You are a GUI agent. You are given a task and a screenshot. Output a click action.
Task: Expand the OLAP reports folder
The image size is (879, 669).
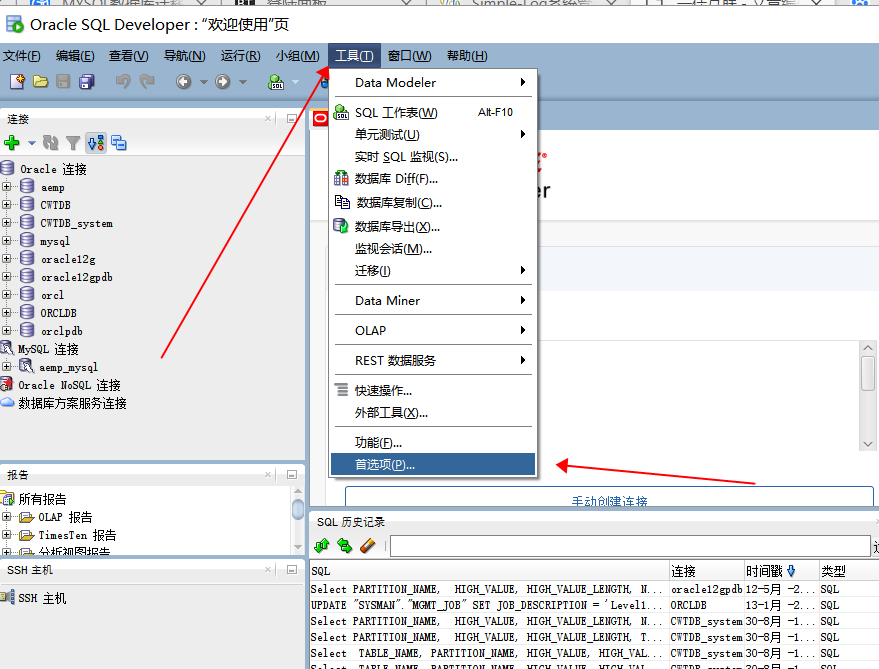click(x=7, y=516)
